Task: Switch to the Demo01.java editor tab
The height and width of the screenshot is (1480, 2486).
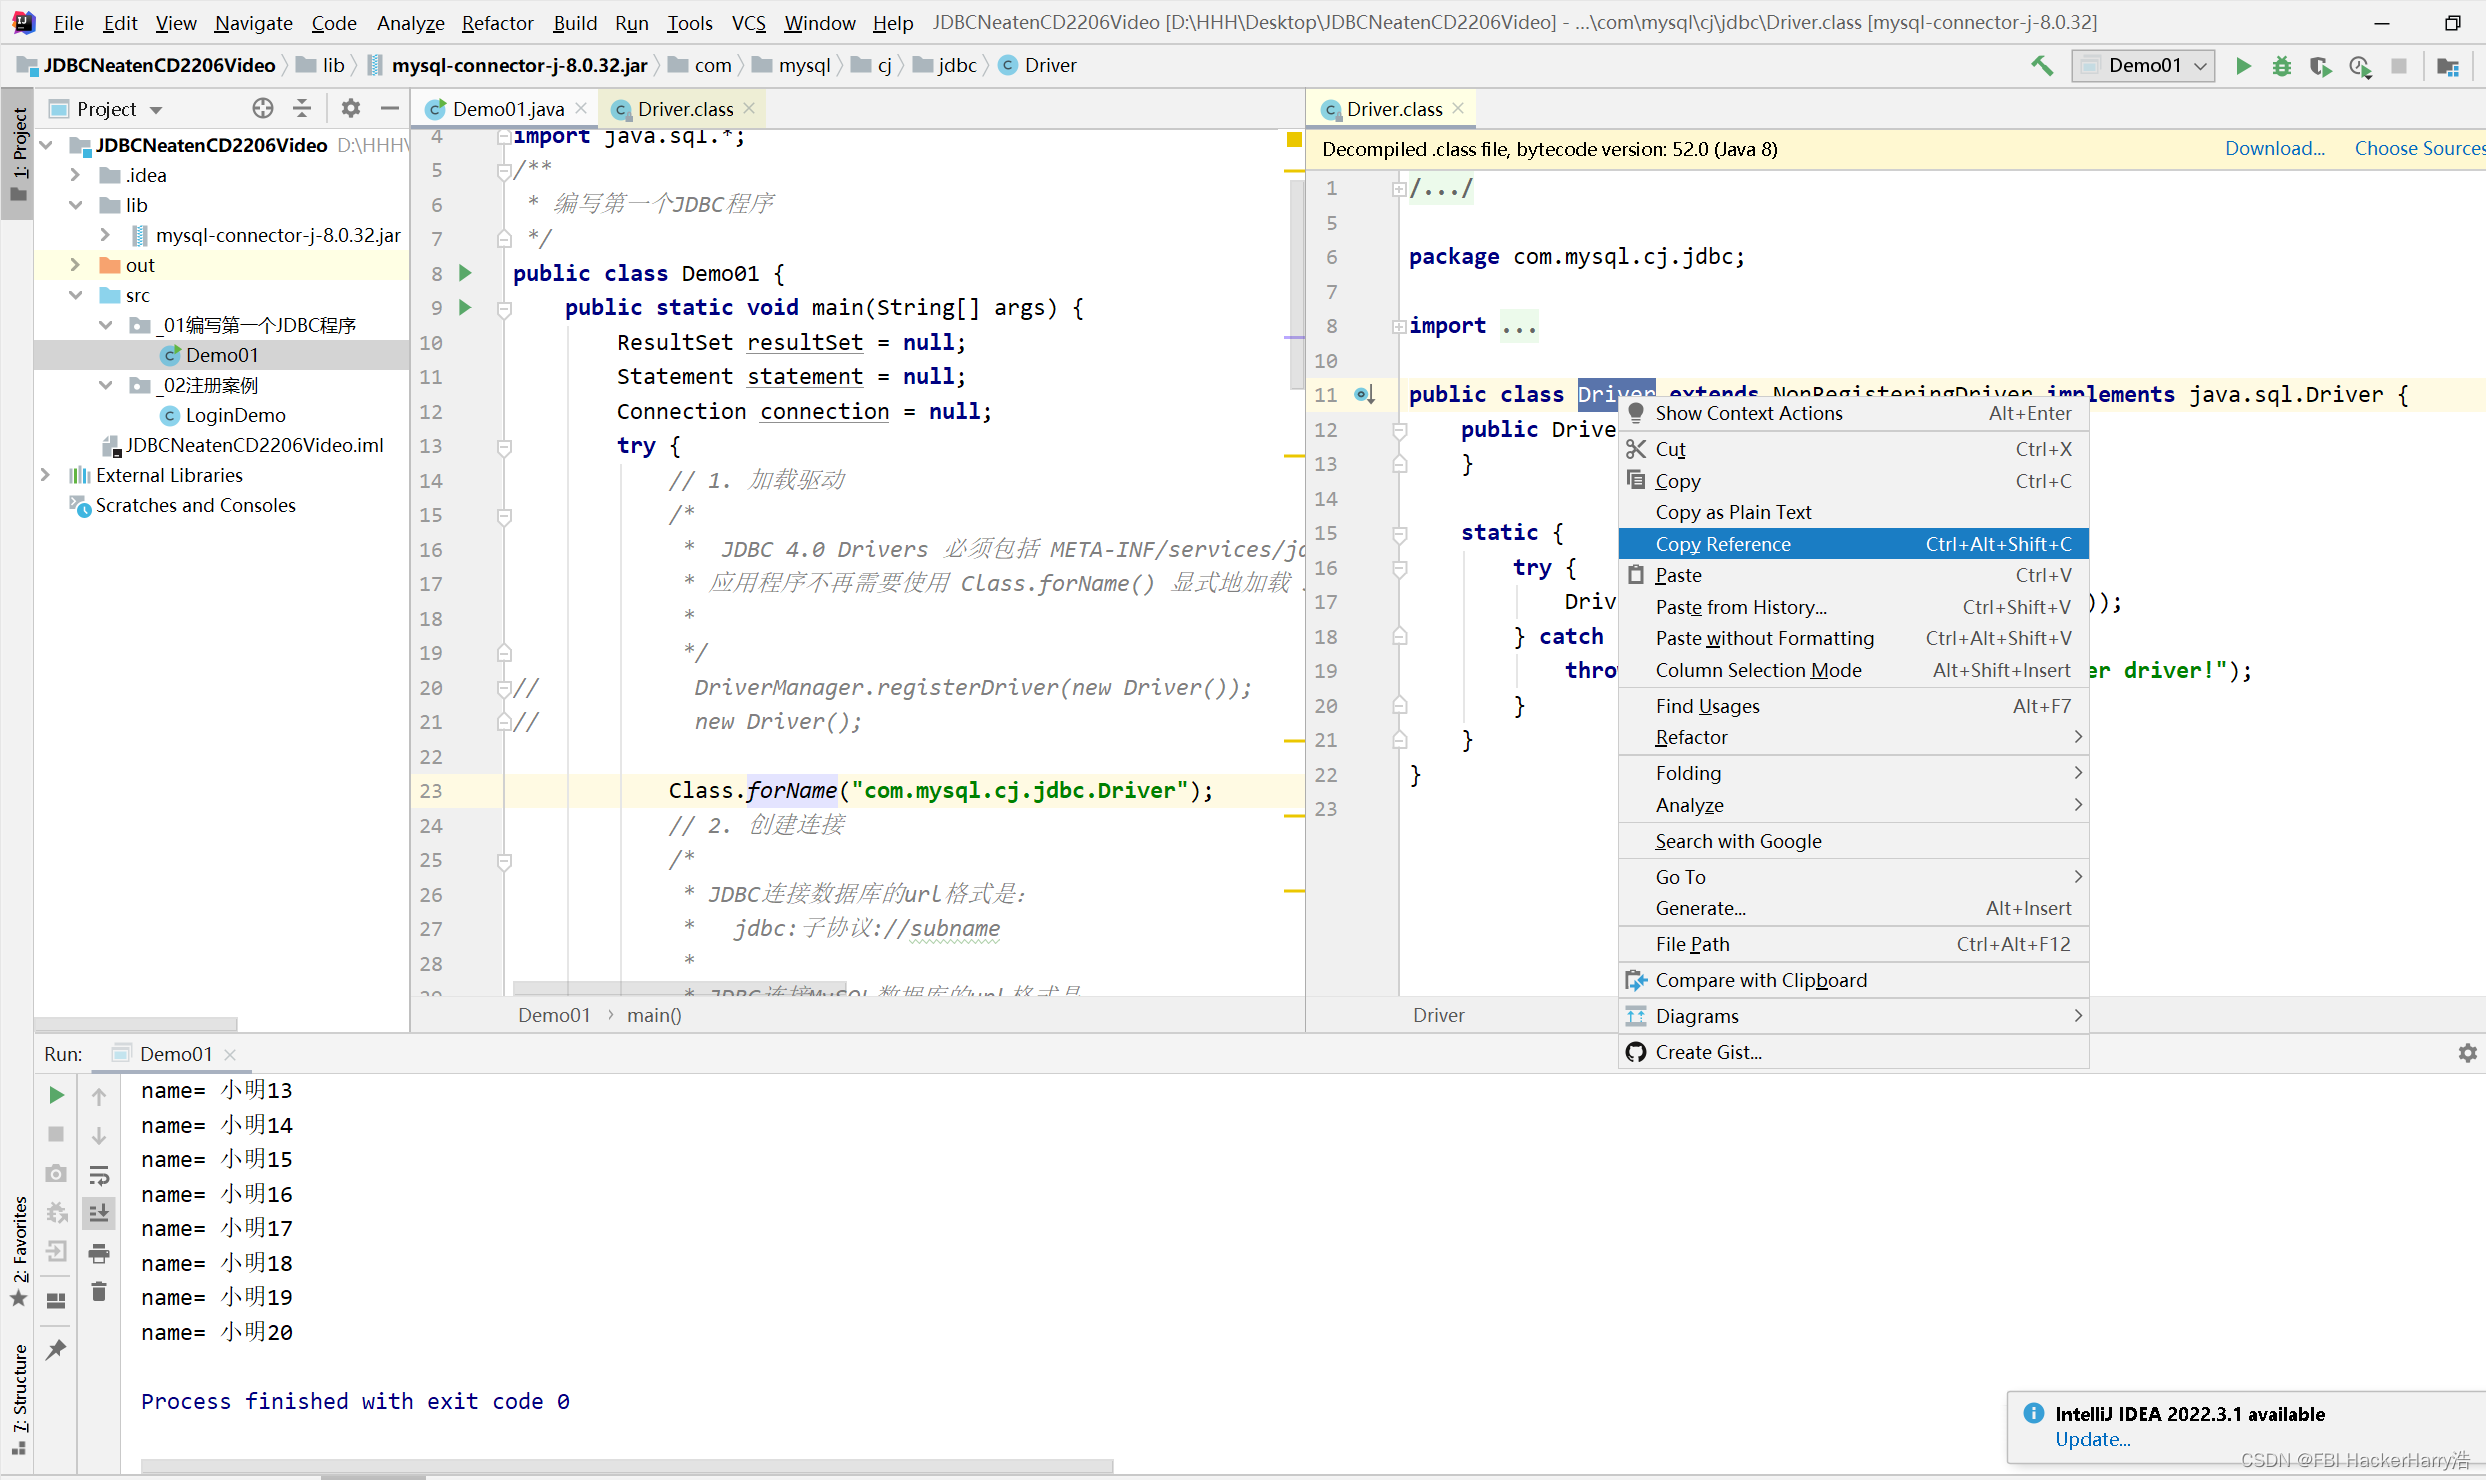Action: pyautogui.click(x=508, y=108)
